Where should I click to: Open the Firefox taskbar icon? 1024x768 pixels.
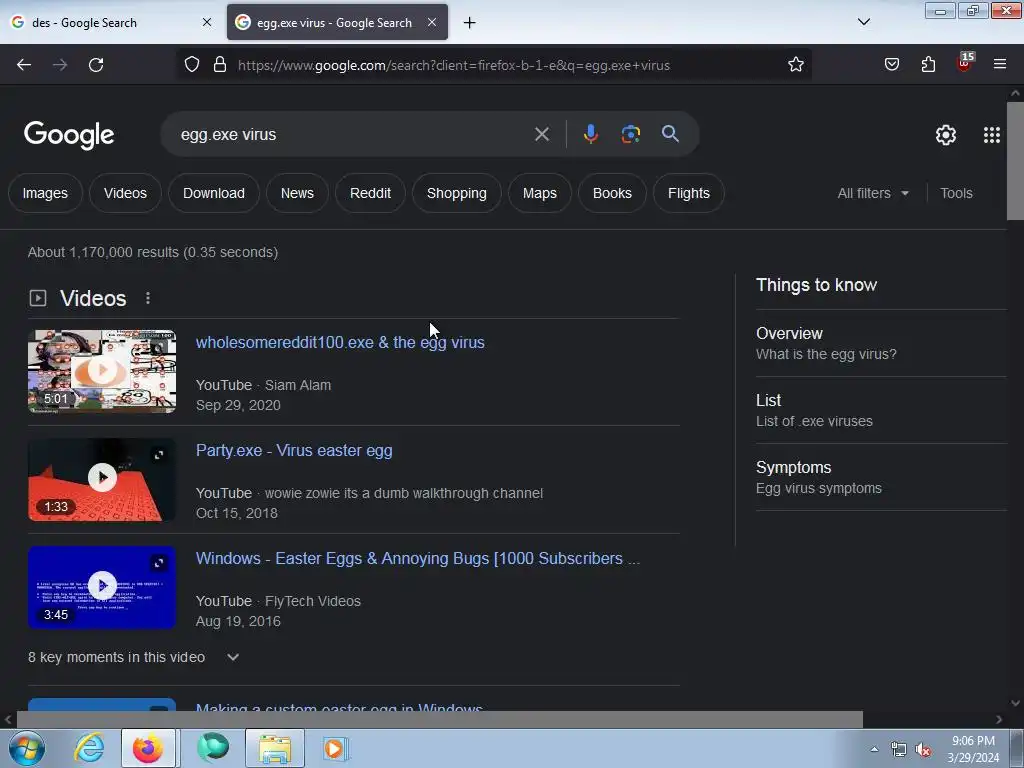148,748
